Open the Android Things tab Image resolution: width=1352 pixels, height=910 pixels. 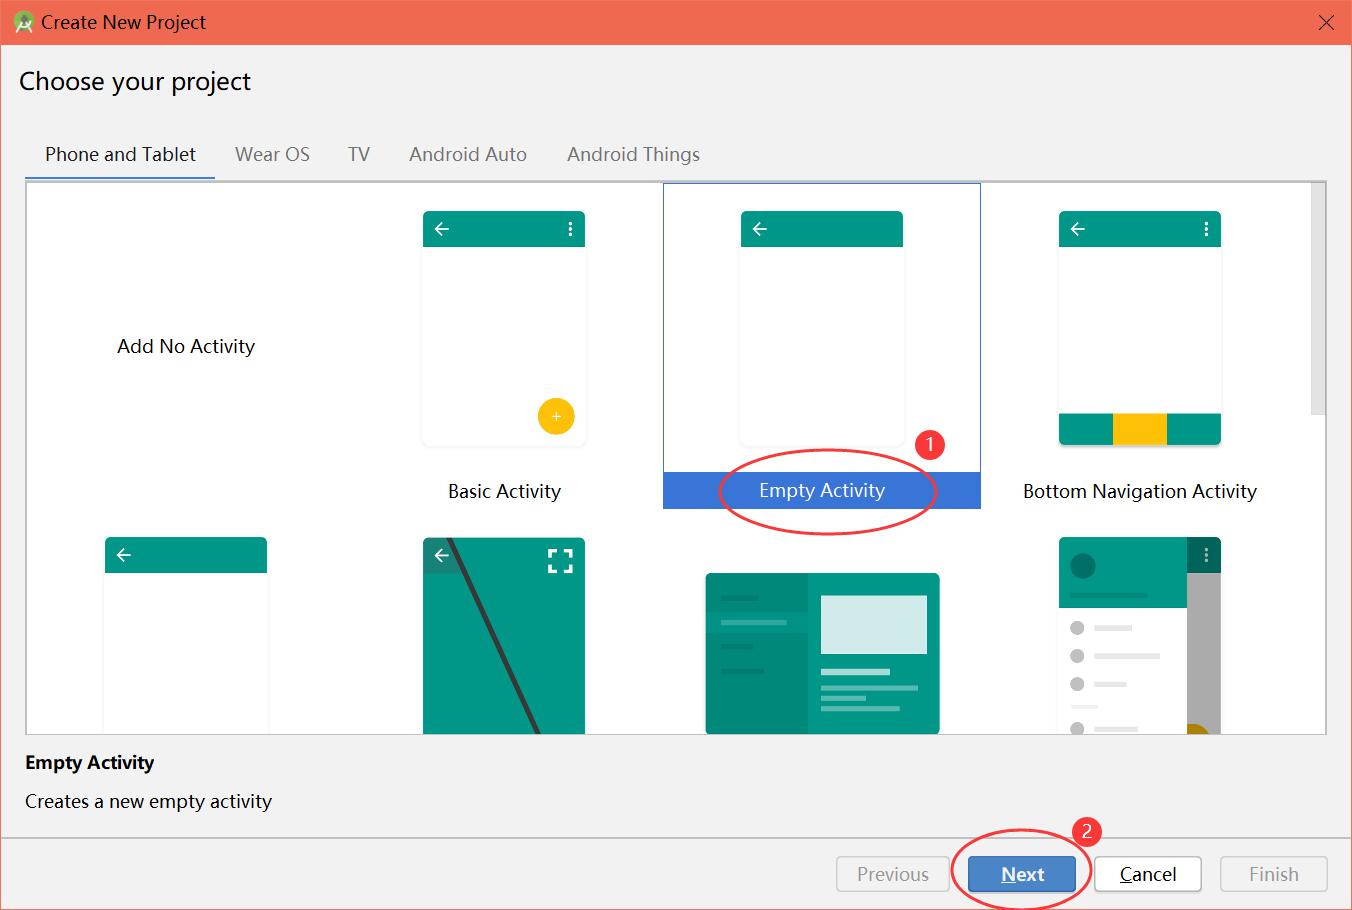[x=633, y=154]
